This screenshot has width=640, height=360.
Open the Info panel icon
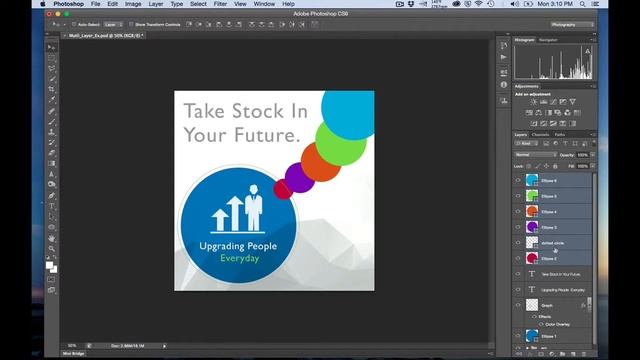tap(504, 85)
